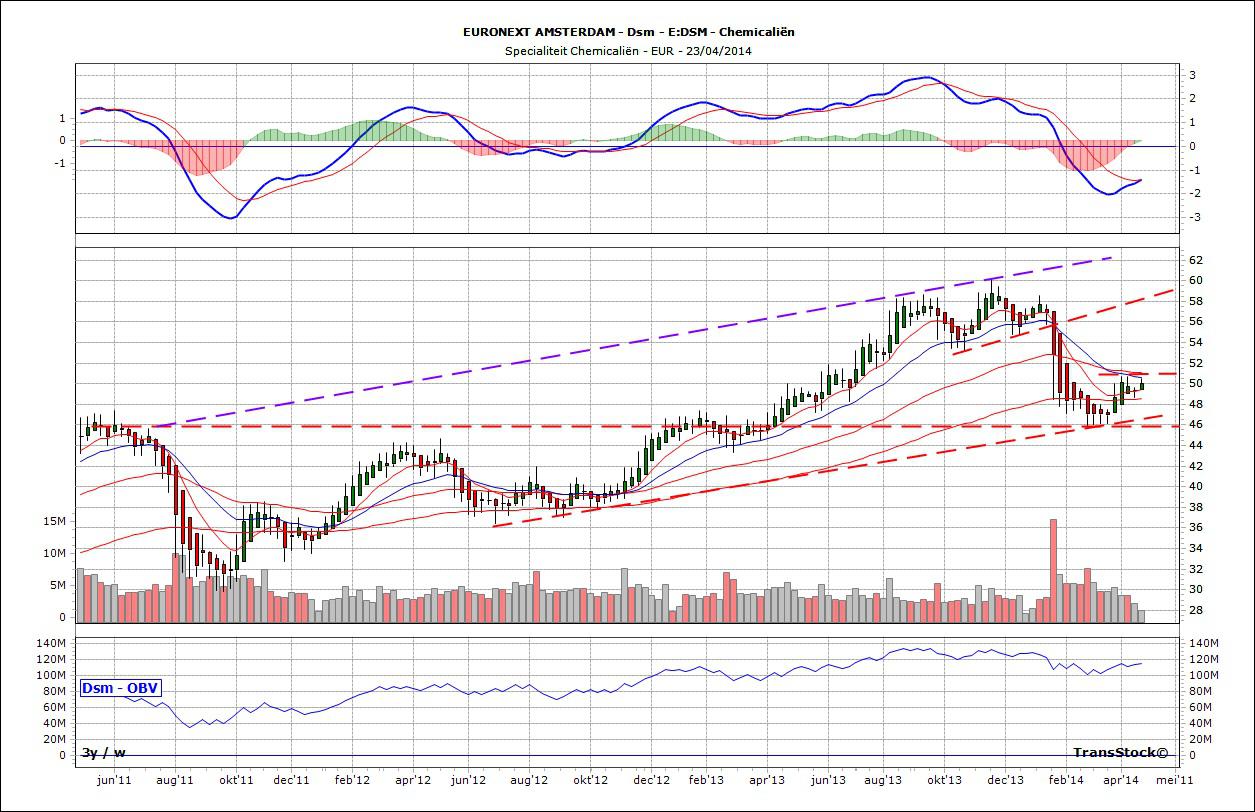Click the 15M volume axis label
The image size is (1255, 812).
[55, 521]
